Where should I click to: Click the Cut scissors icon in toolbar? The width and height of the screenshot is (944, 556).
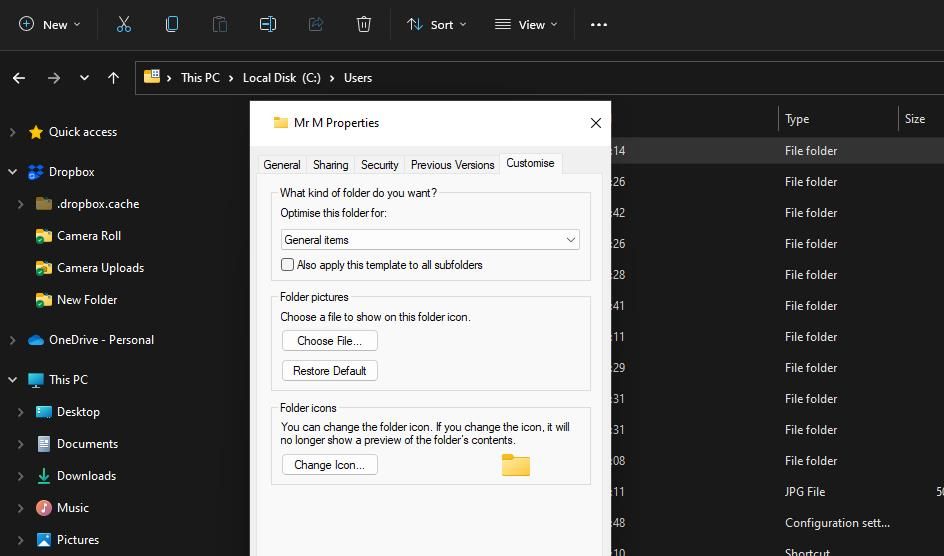coord(124,24)
